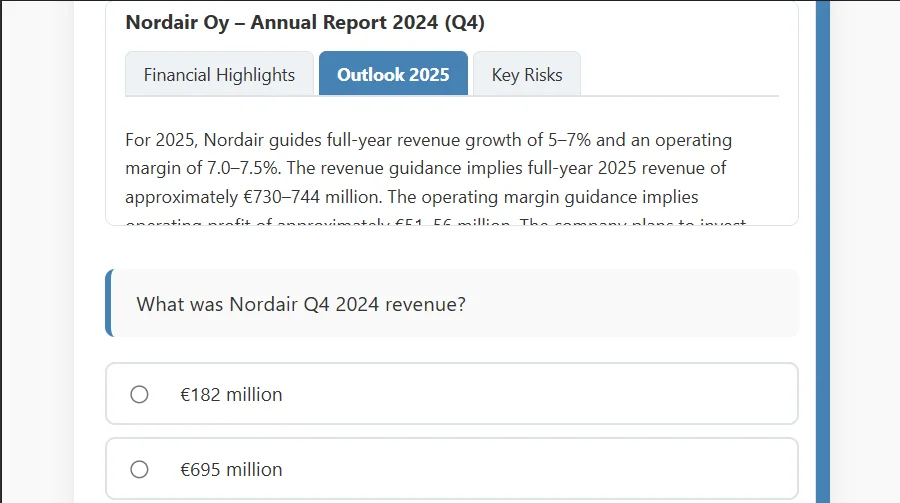Select the Outlook 2025 tab
The width and height of the screenshot is (900, 503).
point(393,74)
